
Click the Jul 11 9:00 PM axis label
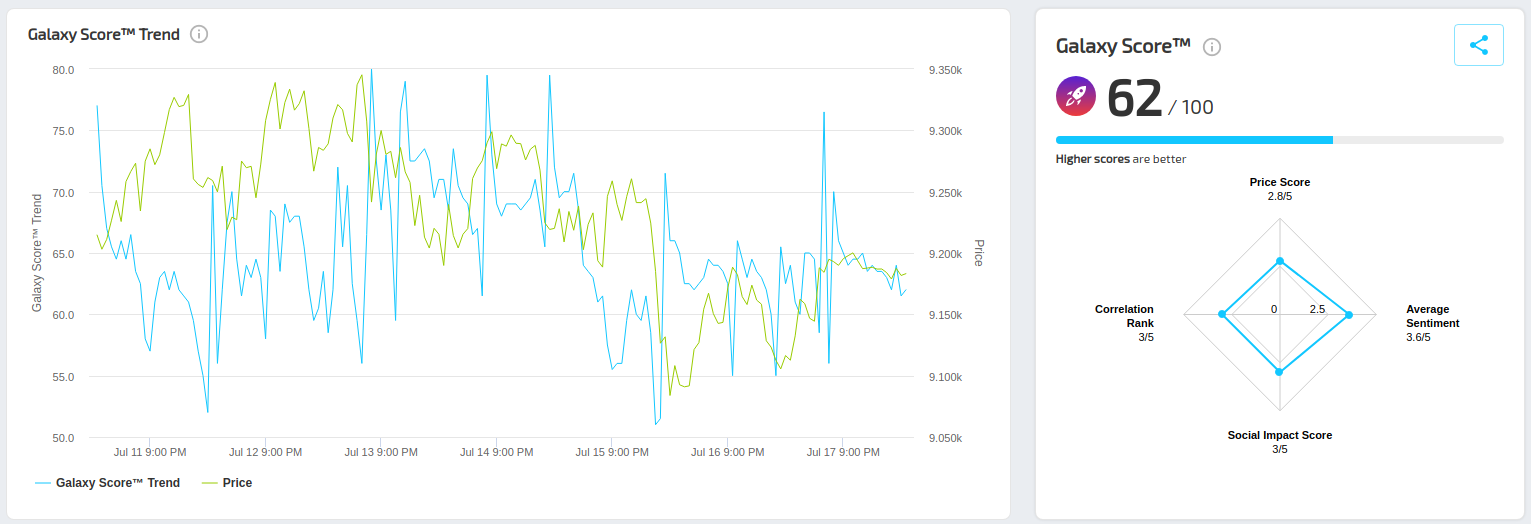tap(150, 452)
